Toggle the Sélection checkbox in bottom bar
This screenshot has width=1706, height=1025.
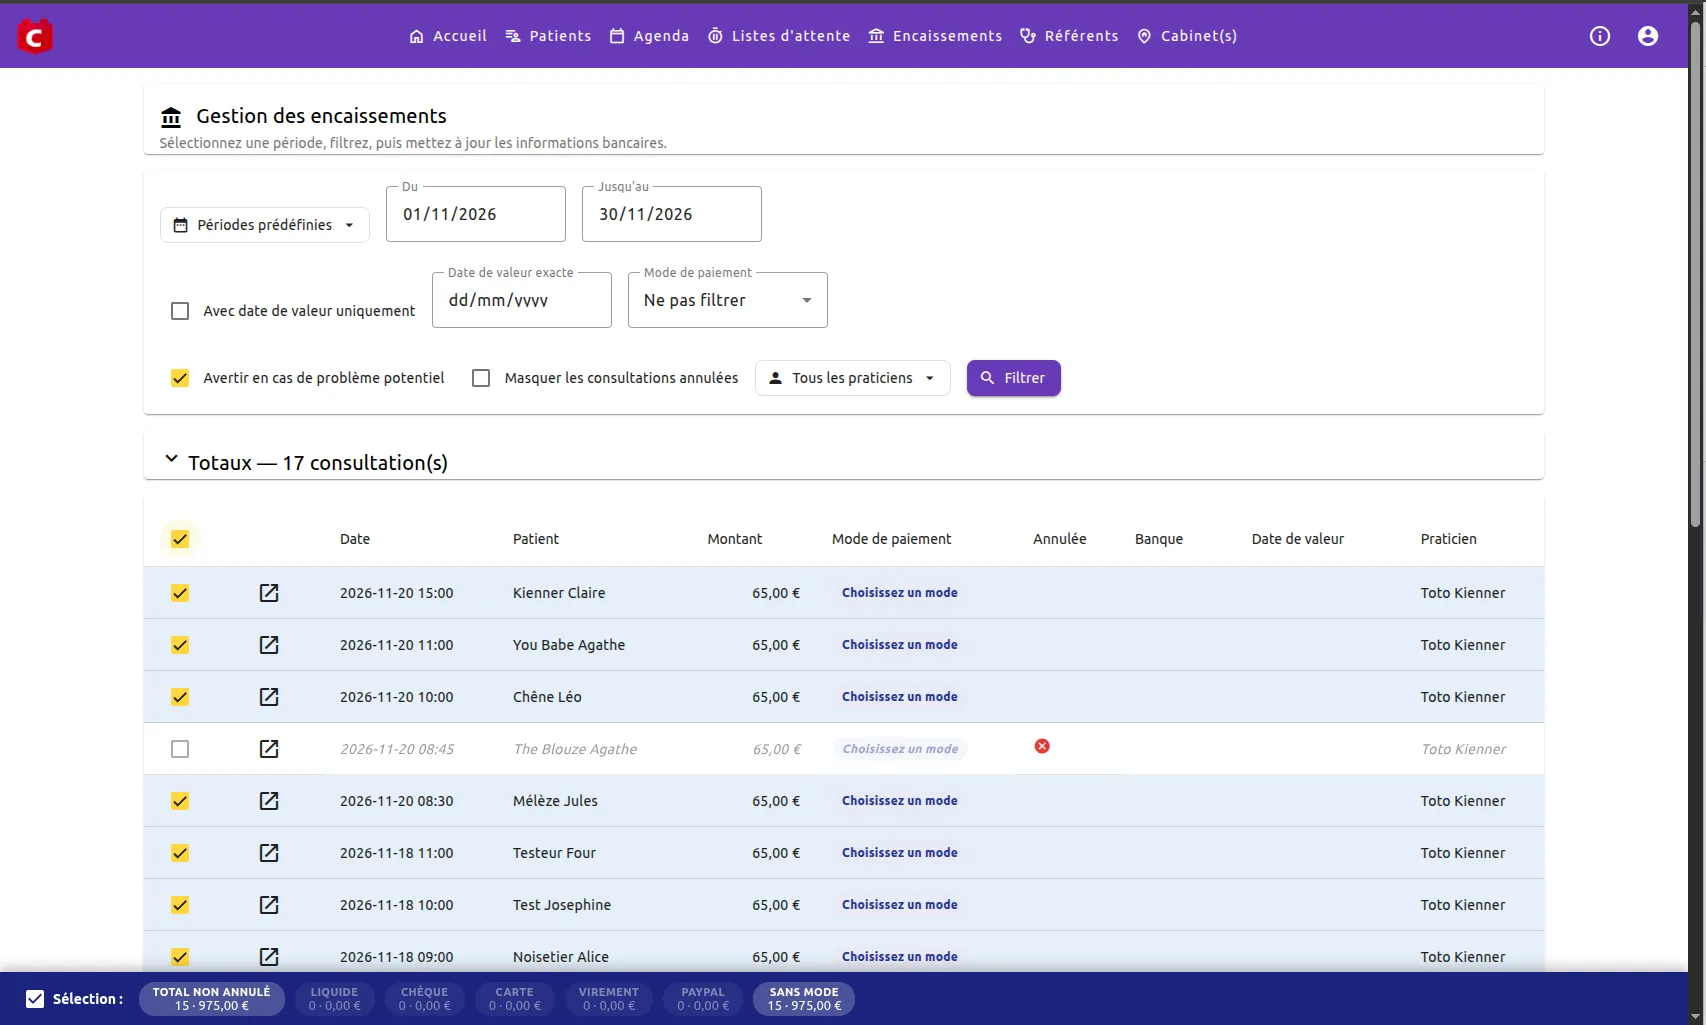(x=35, y=999)
